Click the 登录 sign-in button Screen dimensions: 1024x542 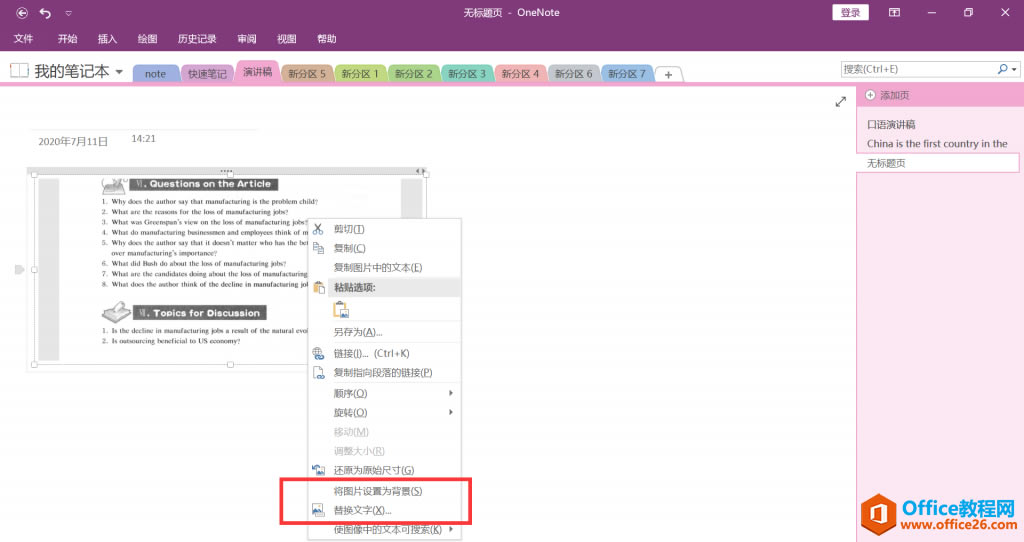850,12
